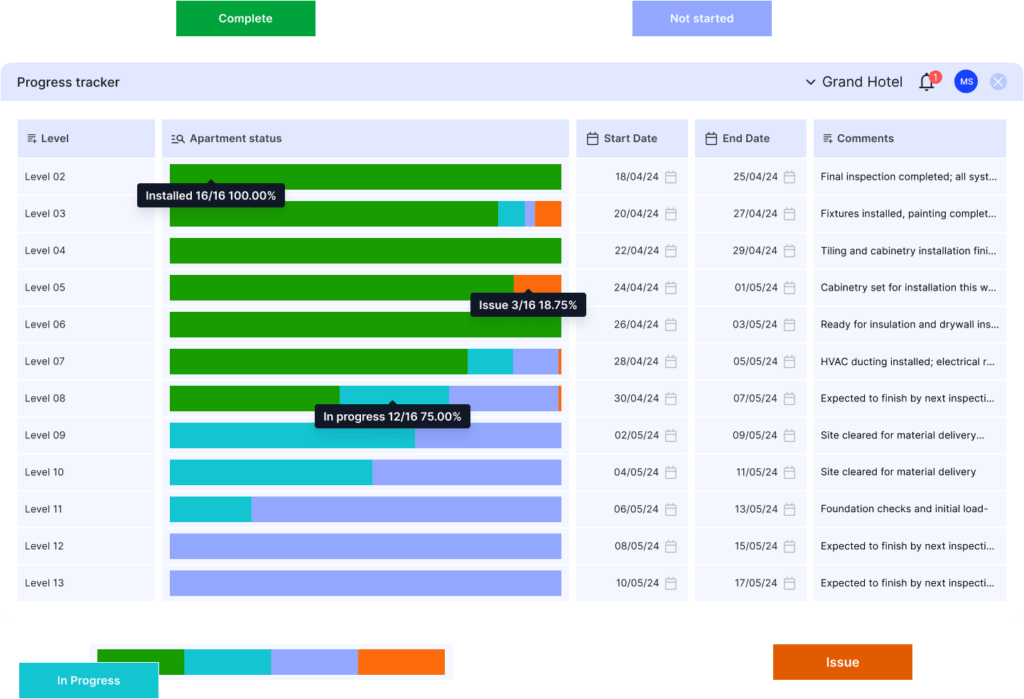Click the Comments column header icon
Viewport: 1024px width, 699px height.
click(827, 138)
